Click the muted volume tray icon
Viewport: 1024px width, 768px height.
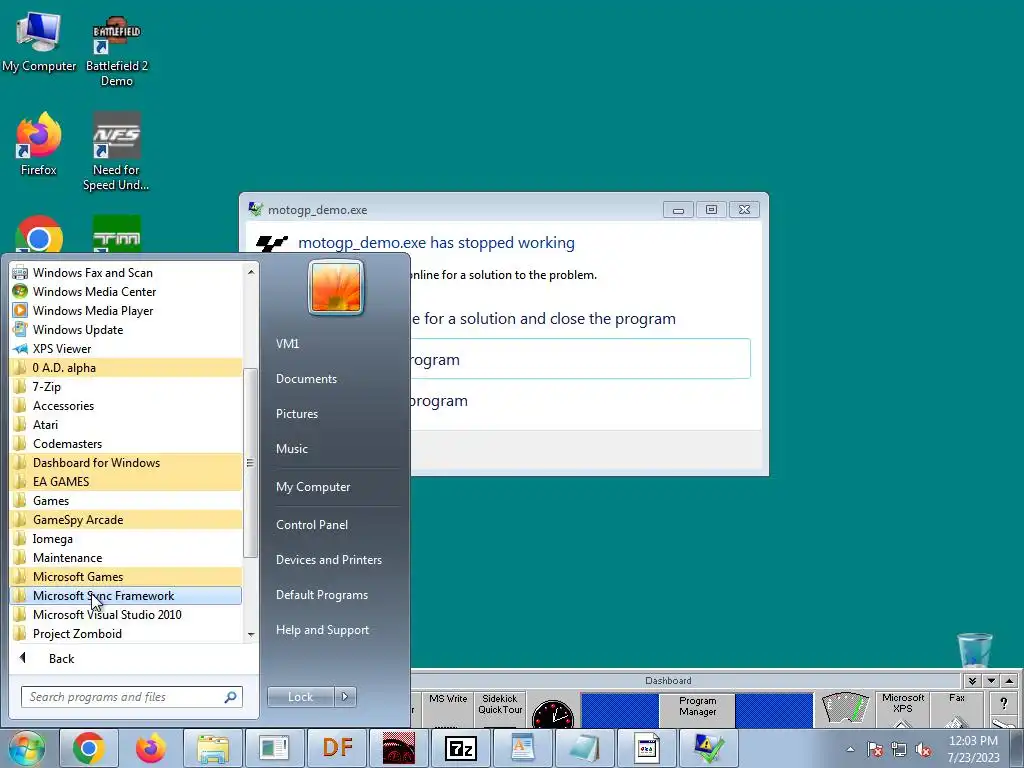coord(923,750)
